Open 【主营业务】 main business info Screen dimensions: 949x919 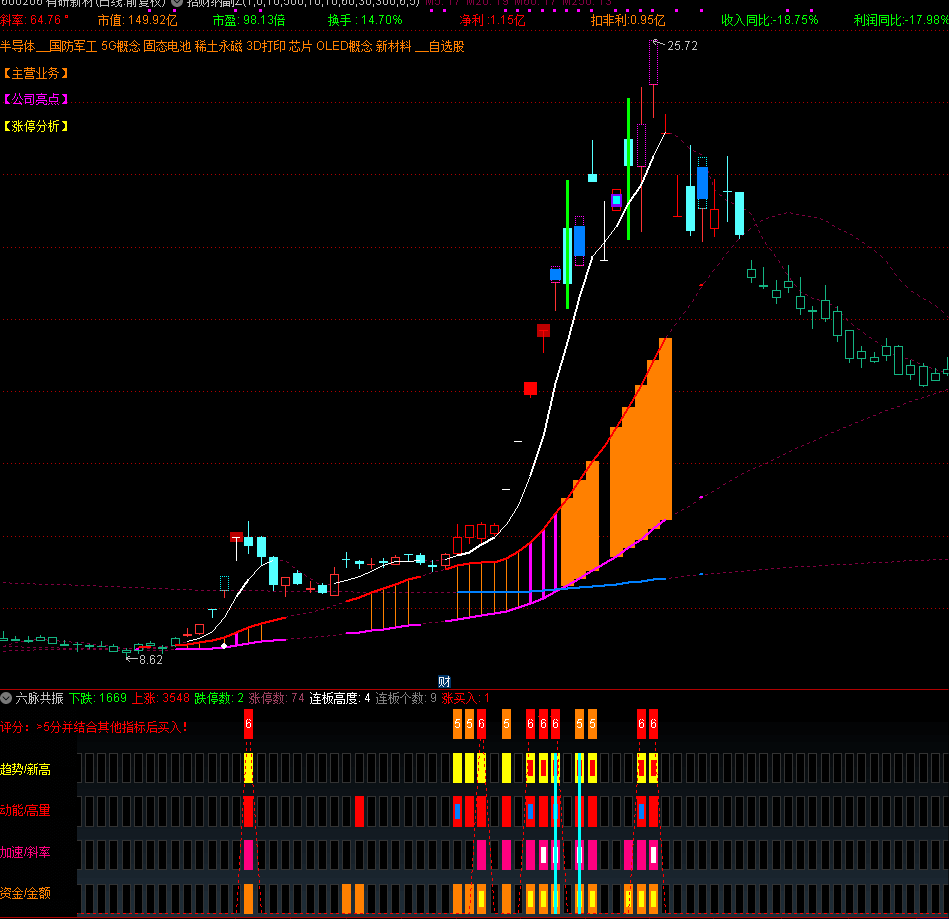tap(36, 73)
